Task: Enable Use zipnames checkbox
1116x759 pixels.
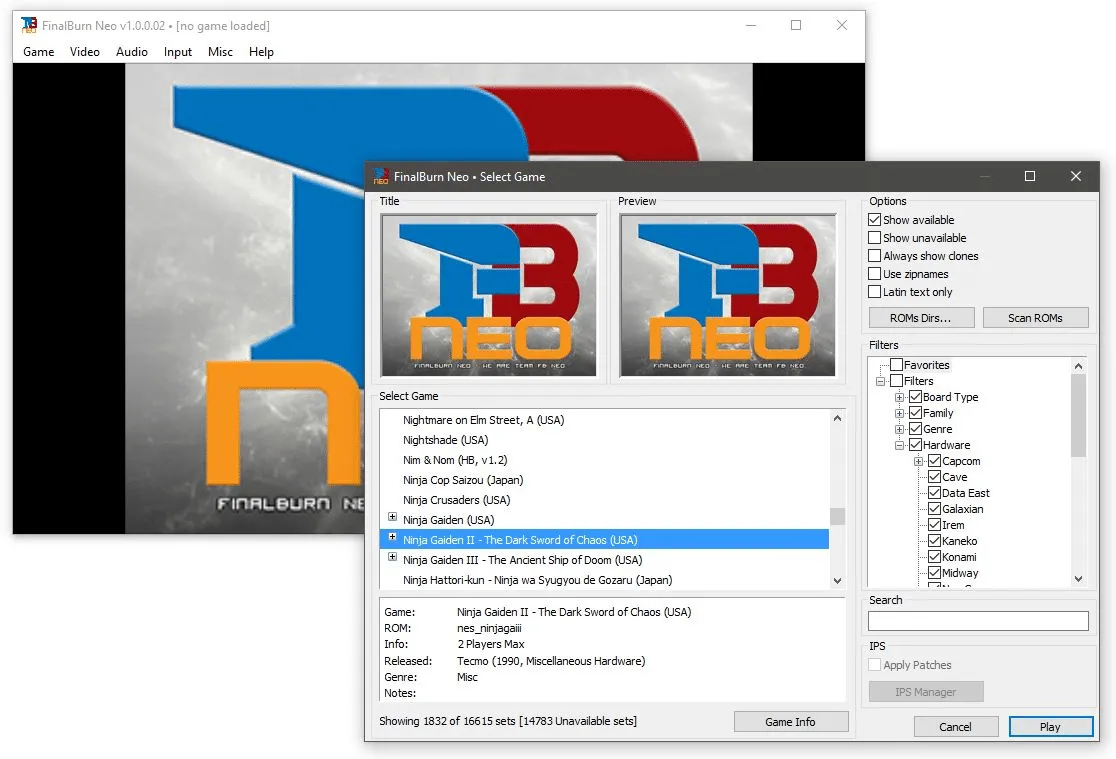Action: 875,274
